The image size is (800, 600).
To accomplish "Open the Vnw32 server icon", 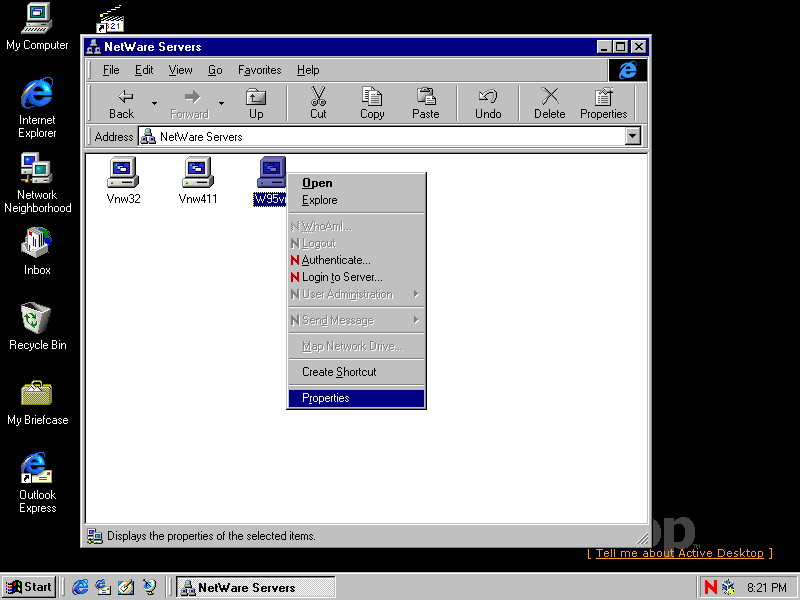I will (123, 173).
